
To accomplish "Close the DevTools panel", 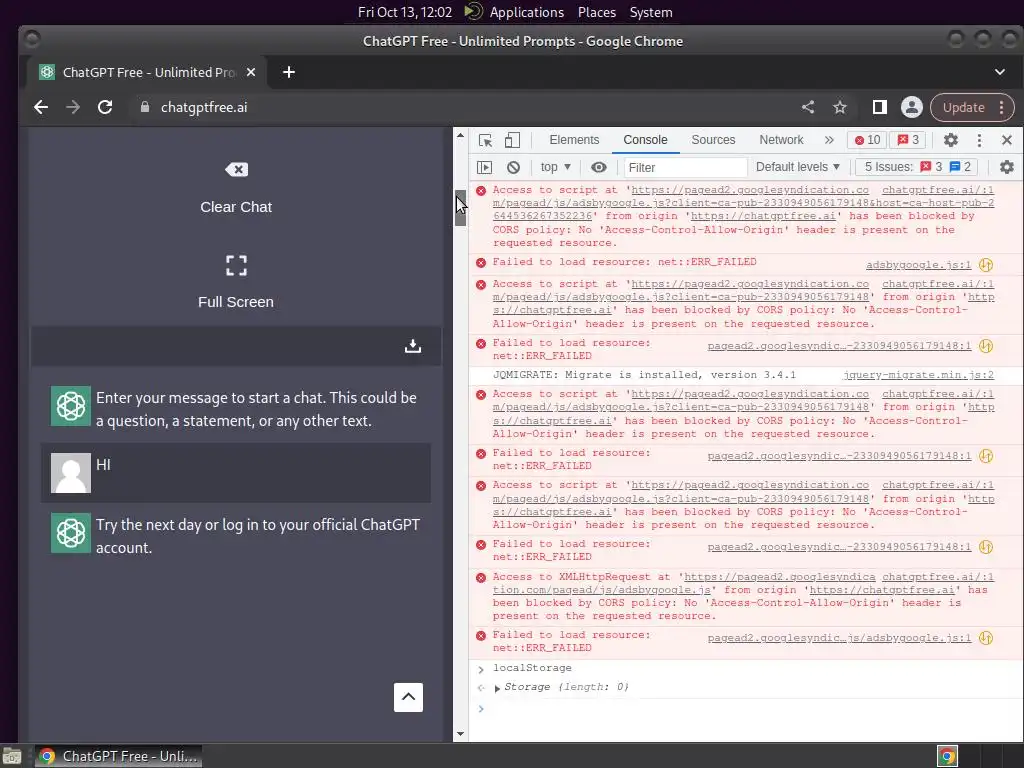I will (1007, 140).
